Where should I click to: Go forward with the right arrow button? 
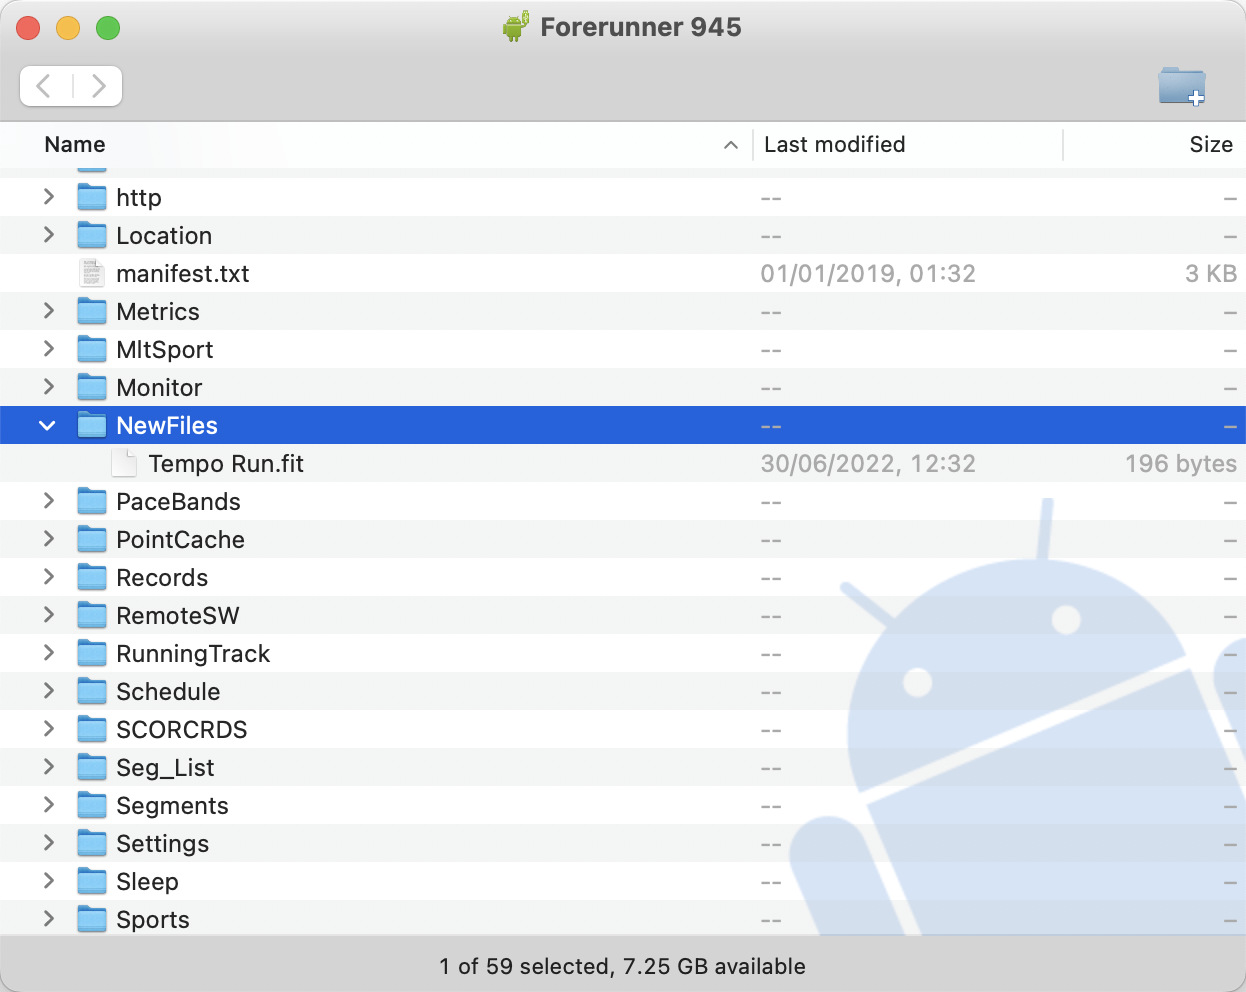98,86
